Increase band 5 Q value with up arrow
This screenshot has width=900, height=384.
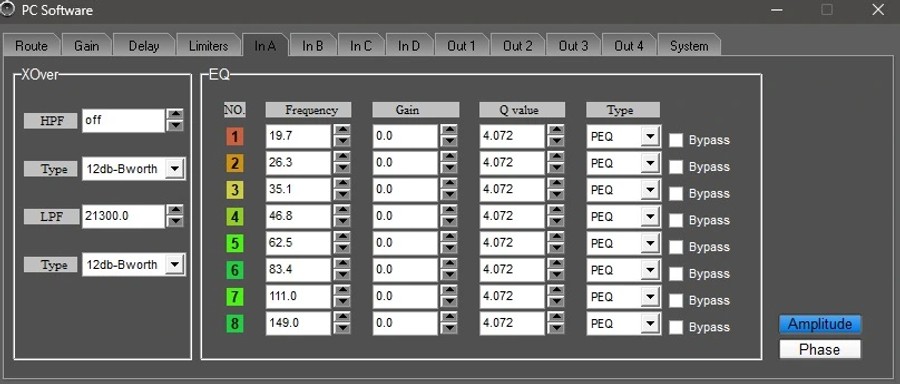click(x=556, y=238)
